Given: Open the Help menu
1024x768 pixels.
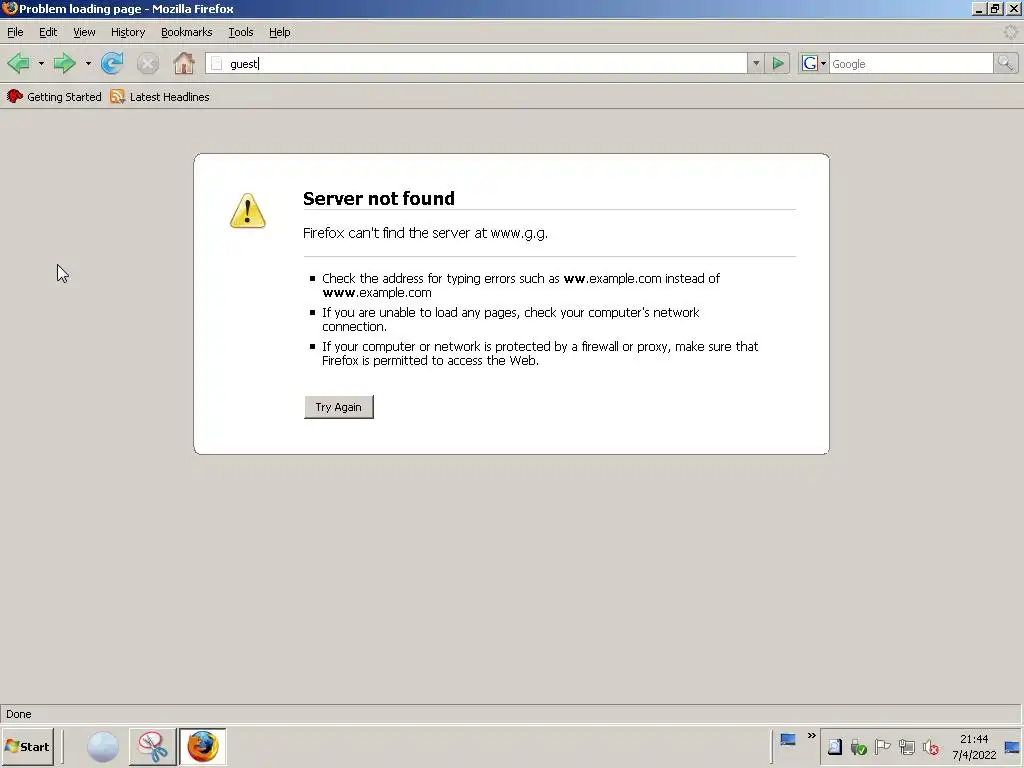Looking at the screenshot, I should pos(280,32).
